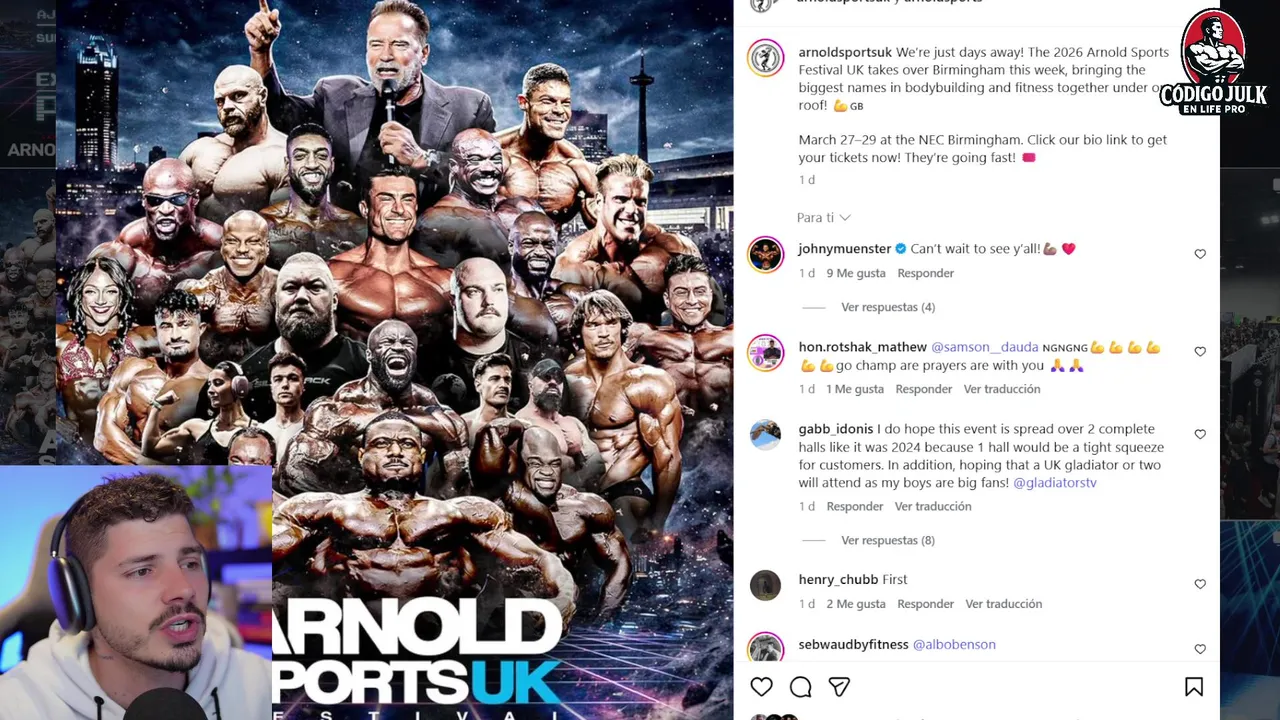
Task: Open gabb_idonis avatar
Action: [765, 435]
